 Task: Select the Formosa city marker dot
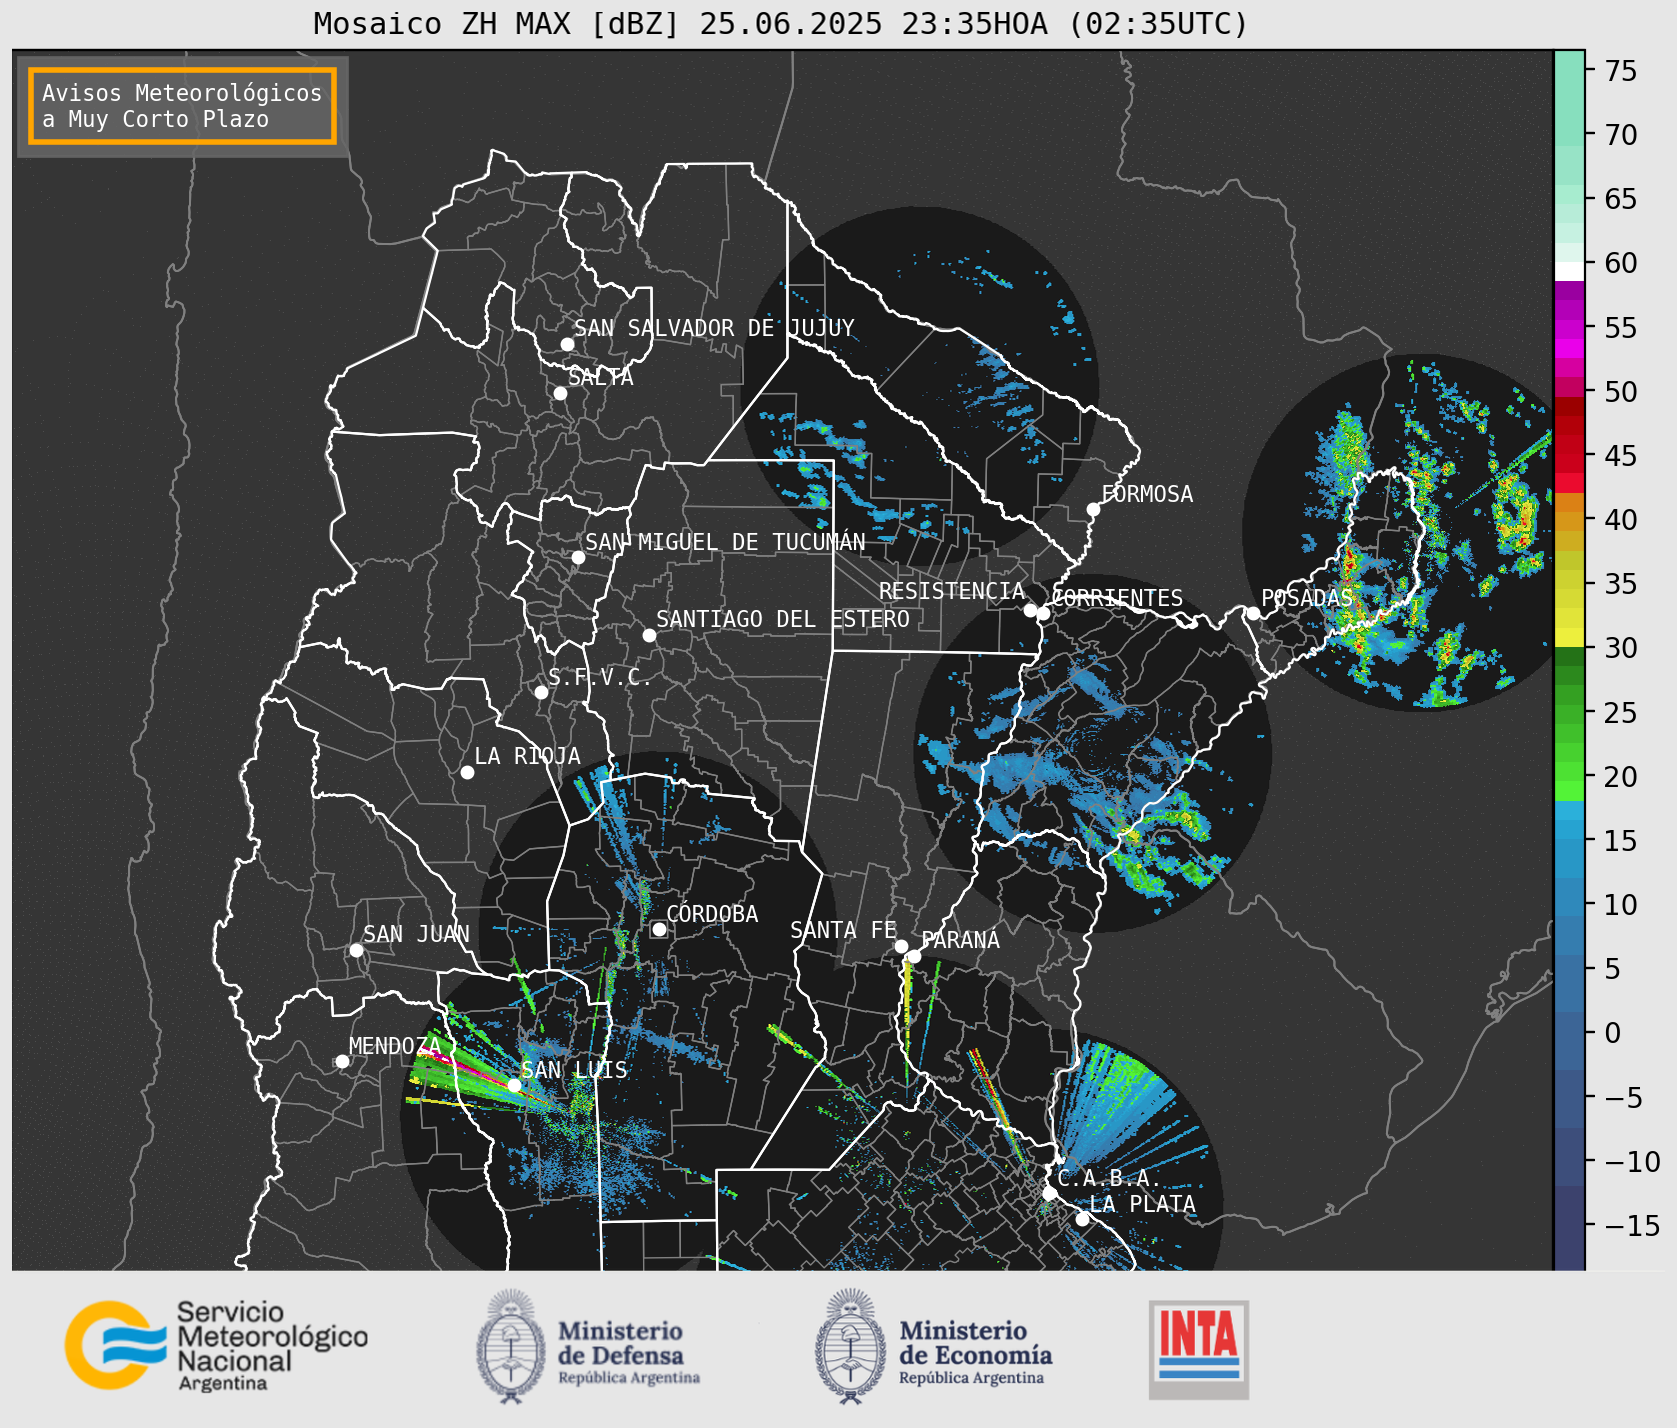[1093, 509]
